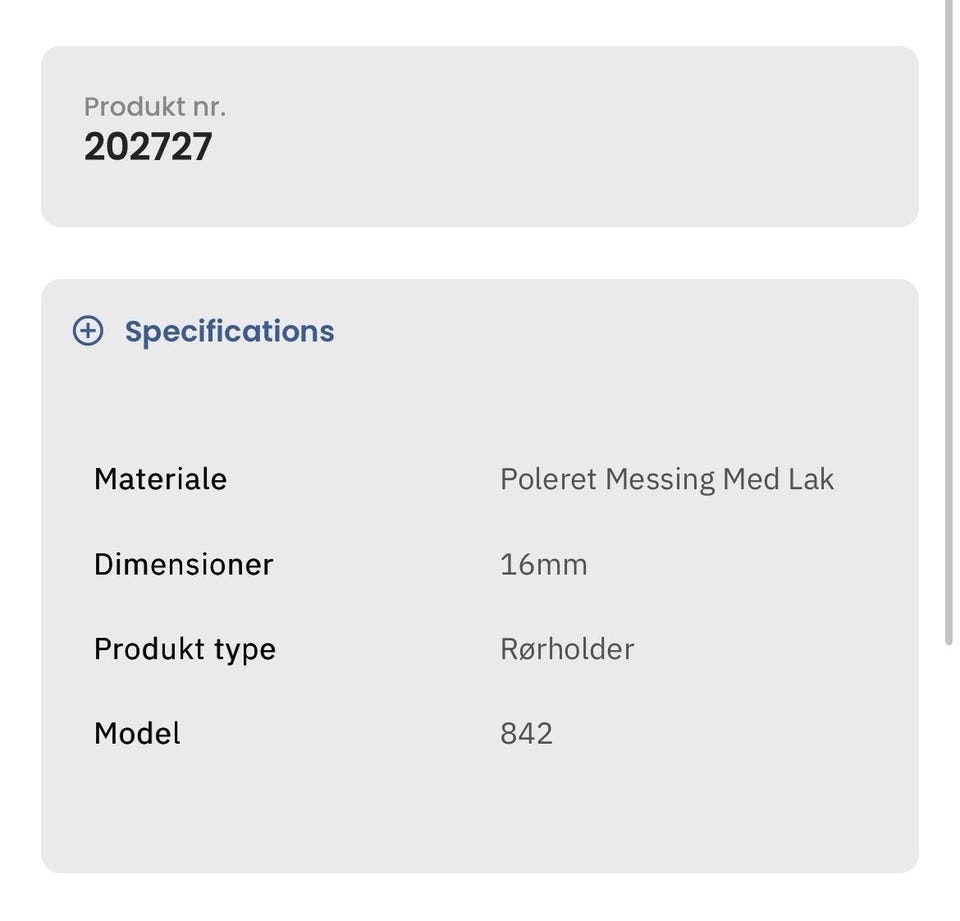Click the vertical scrollbar thumb

coord(948,320)
